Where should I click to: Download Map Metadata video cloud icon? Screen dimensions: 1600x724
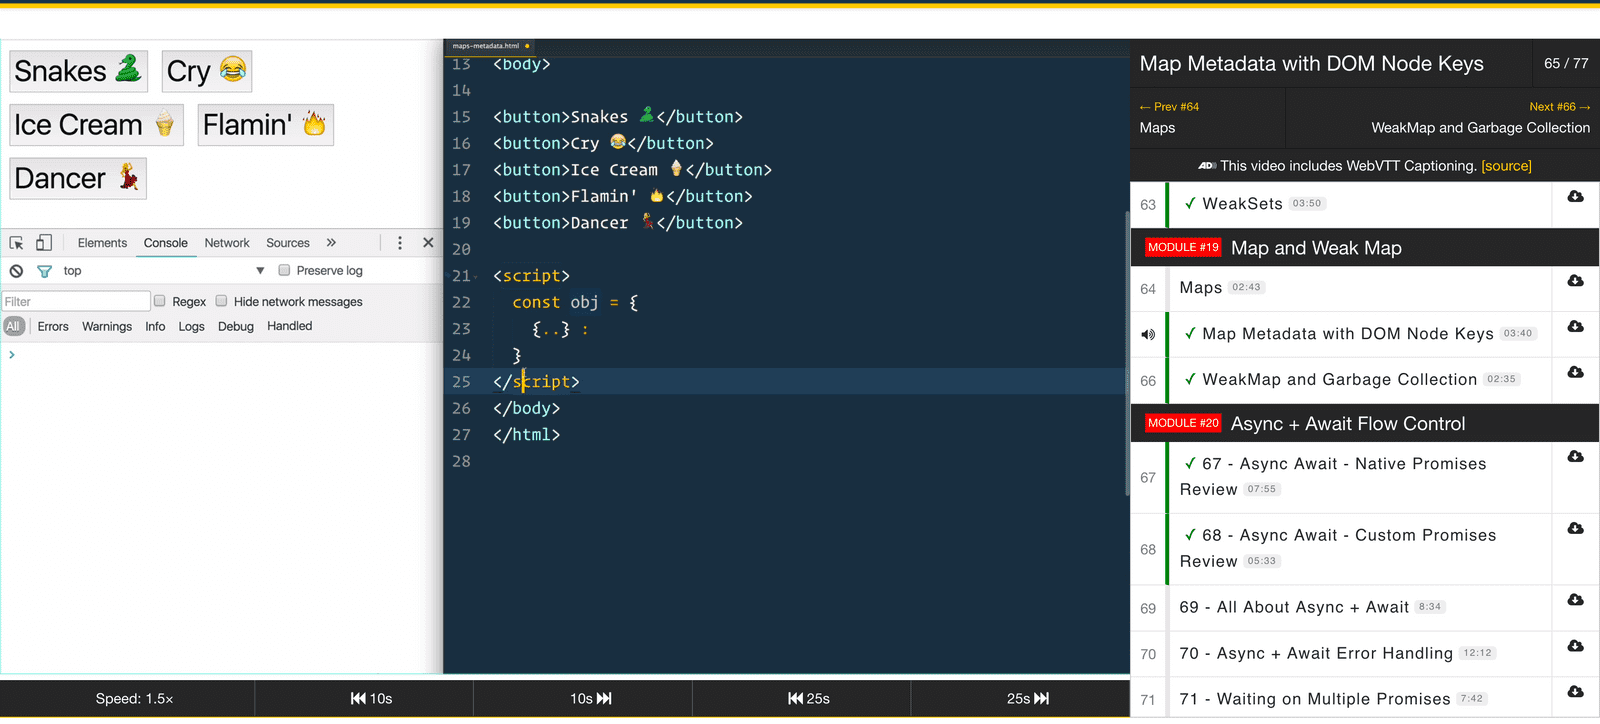(x=1575, y=327)
